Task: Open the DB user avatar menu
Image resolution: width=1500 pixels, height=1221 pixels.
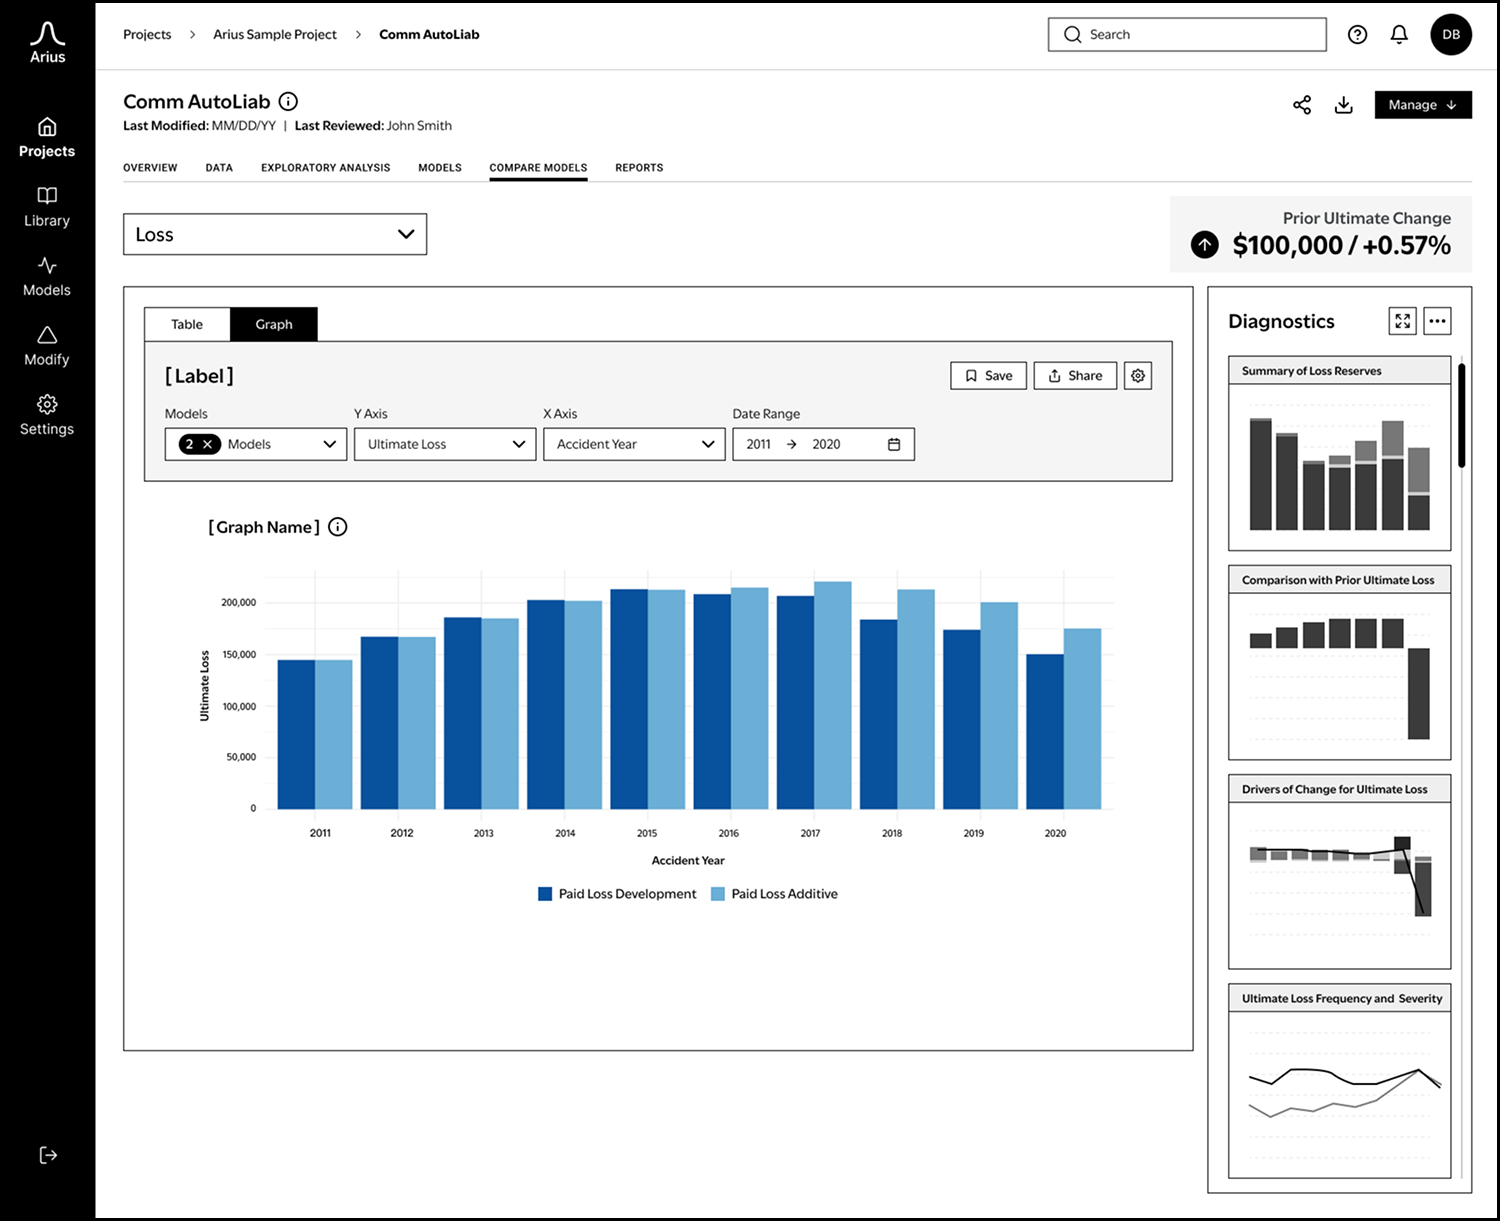Action: pyautogui.click(x=1451, y=35)
